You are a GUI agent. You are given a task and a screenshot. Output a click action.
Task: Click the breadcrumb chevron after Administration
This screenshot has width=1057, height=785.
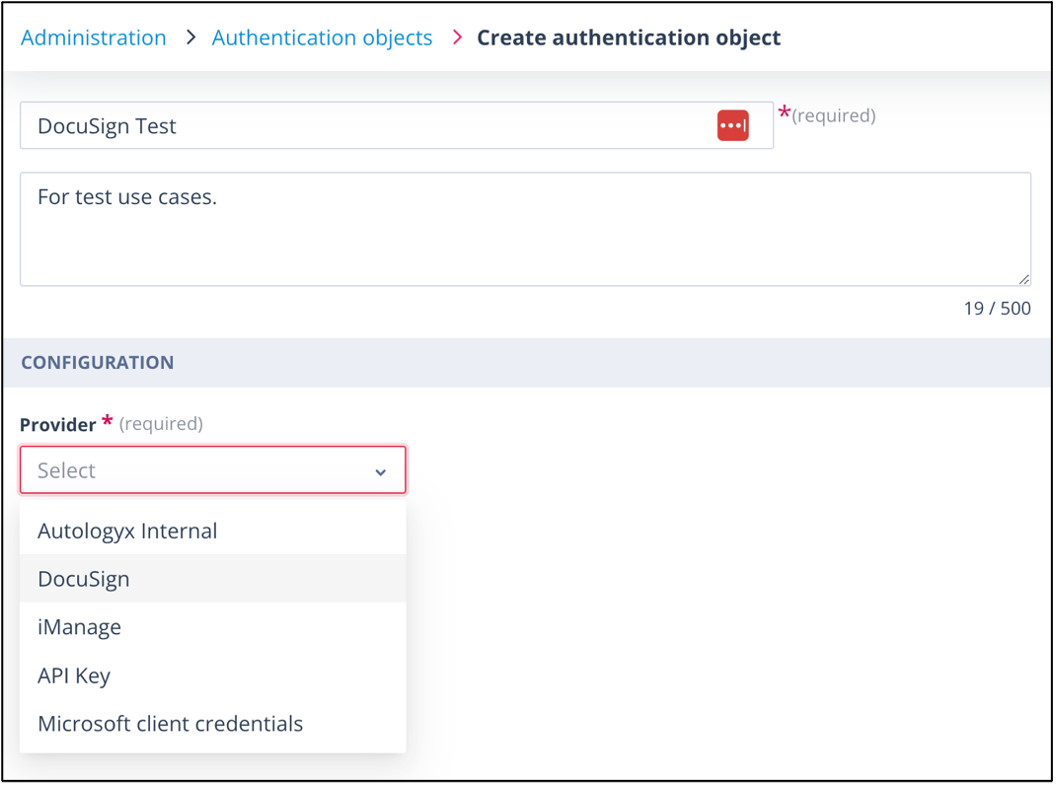coord(191,38)
